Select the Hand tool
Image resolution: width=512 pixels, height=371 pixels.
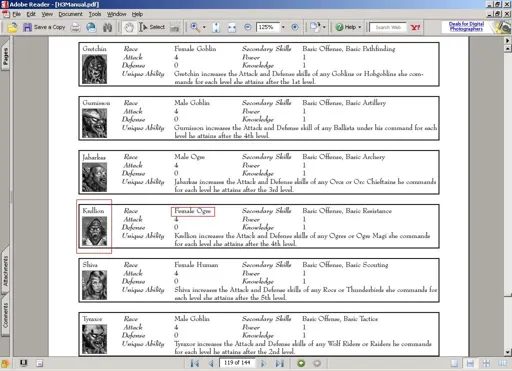tap(129, 27)
